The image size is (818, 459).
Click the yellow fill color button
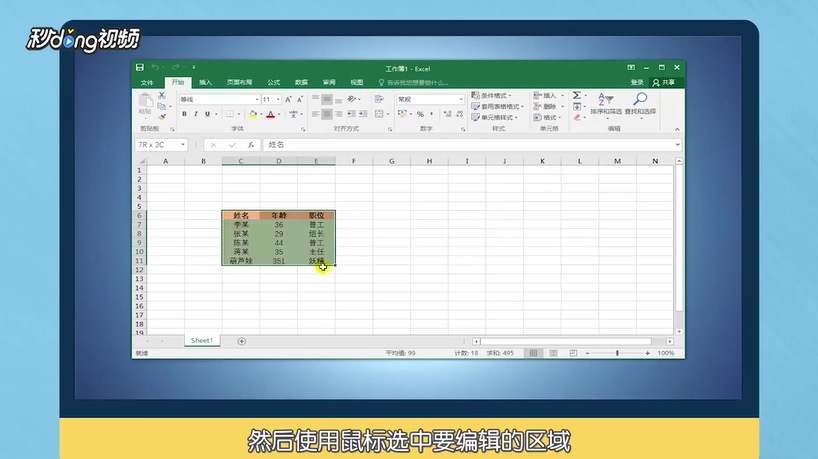[x=253, y=114]
